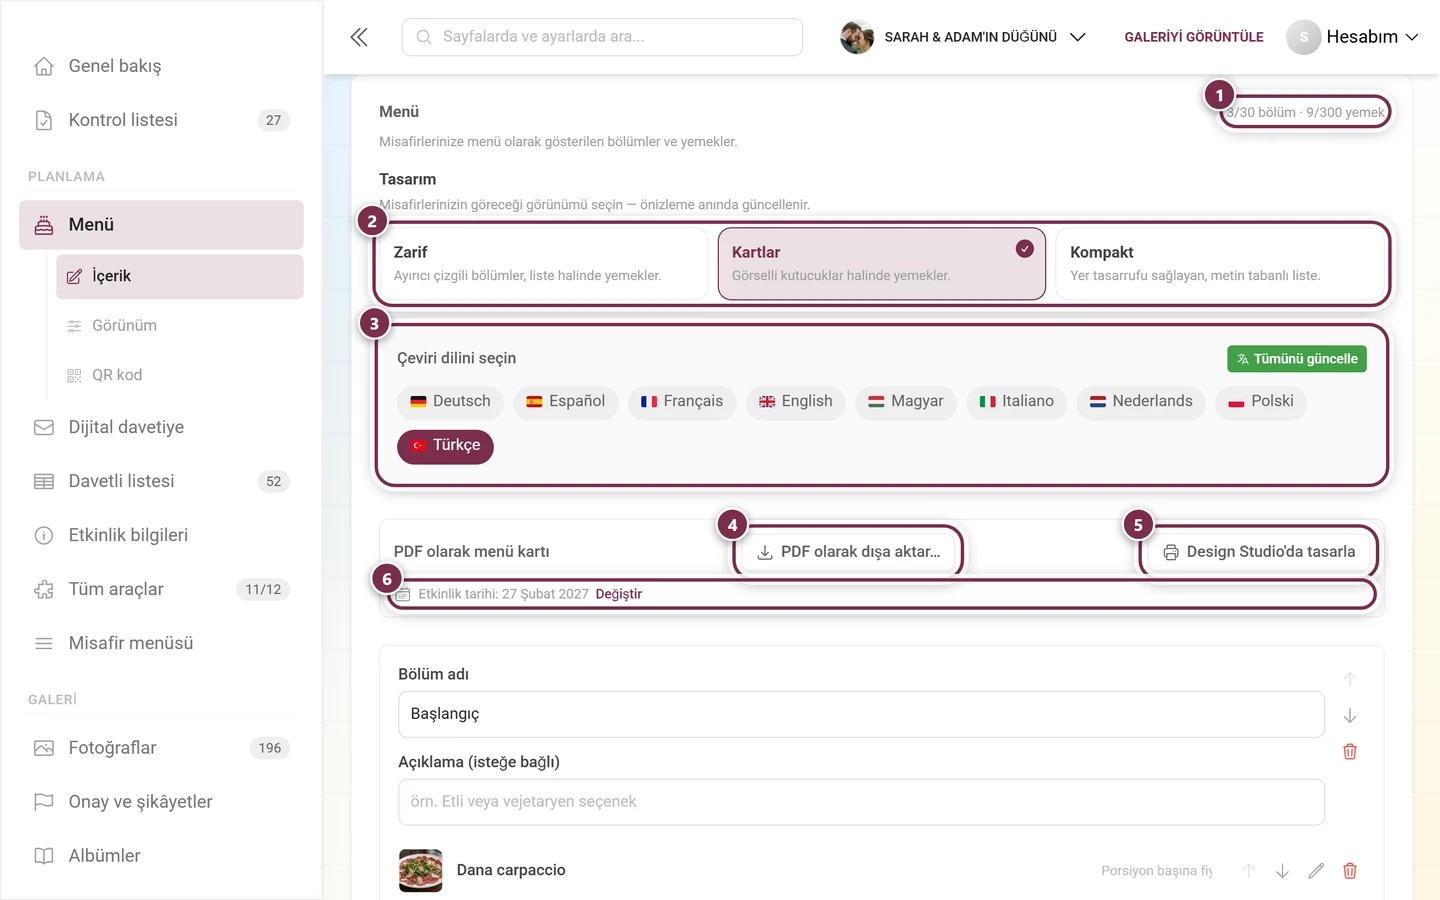Delete the Başlangıç section with trash icon
This screenshot has width=1440, height=900.
pyautogui.click(x=1350, y=751)
